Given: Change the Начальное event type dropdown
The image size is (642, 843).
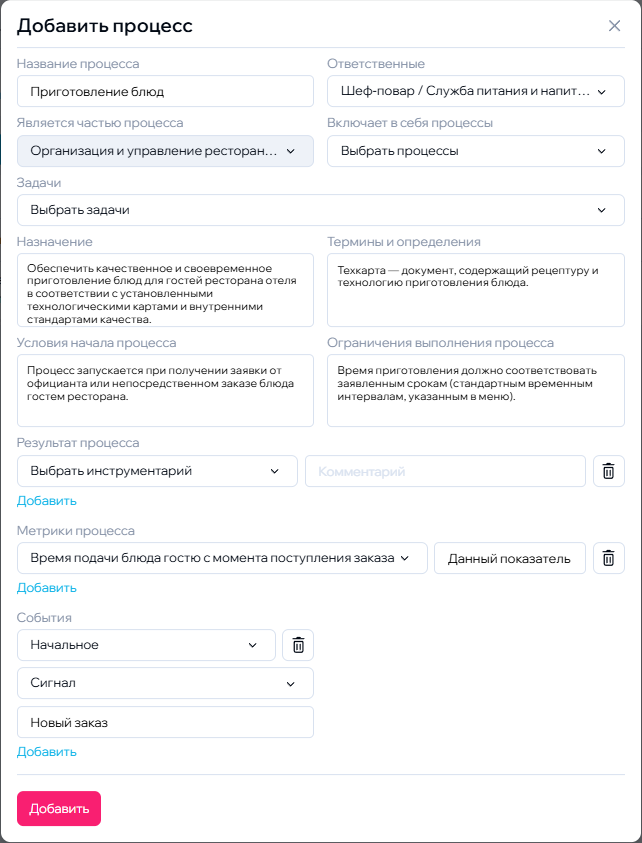Looking at the screenshot, I should pyautogui.click(x=146, y=645).
